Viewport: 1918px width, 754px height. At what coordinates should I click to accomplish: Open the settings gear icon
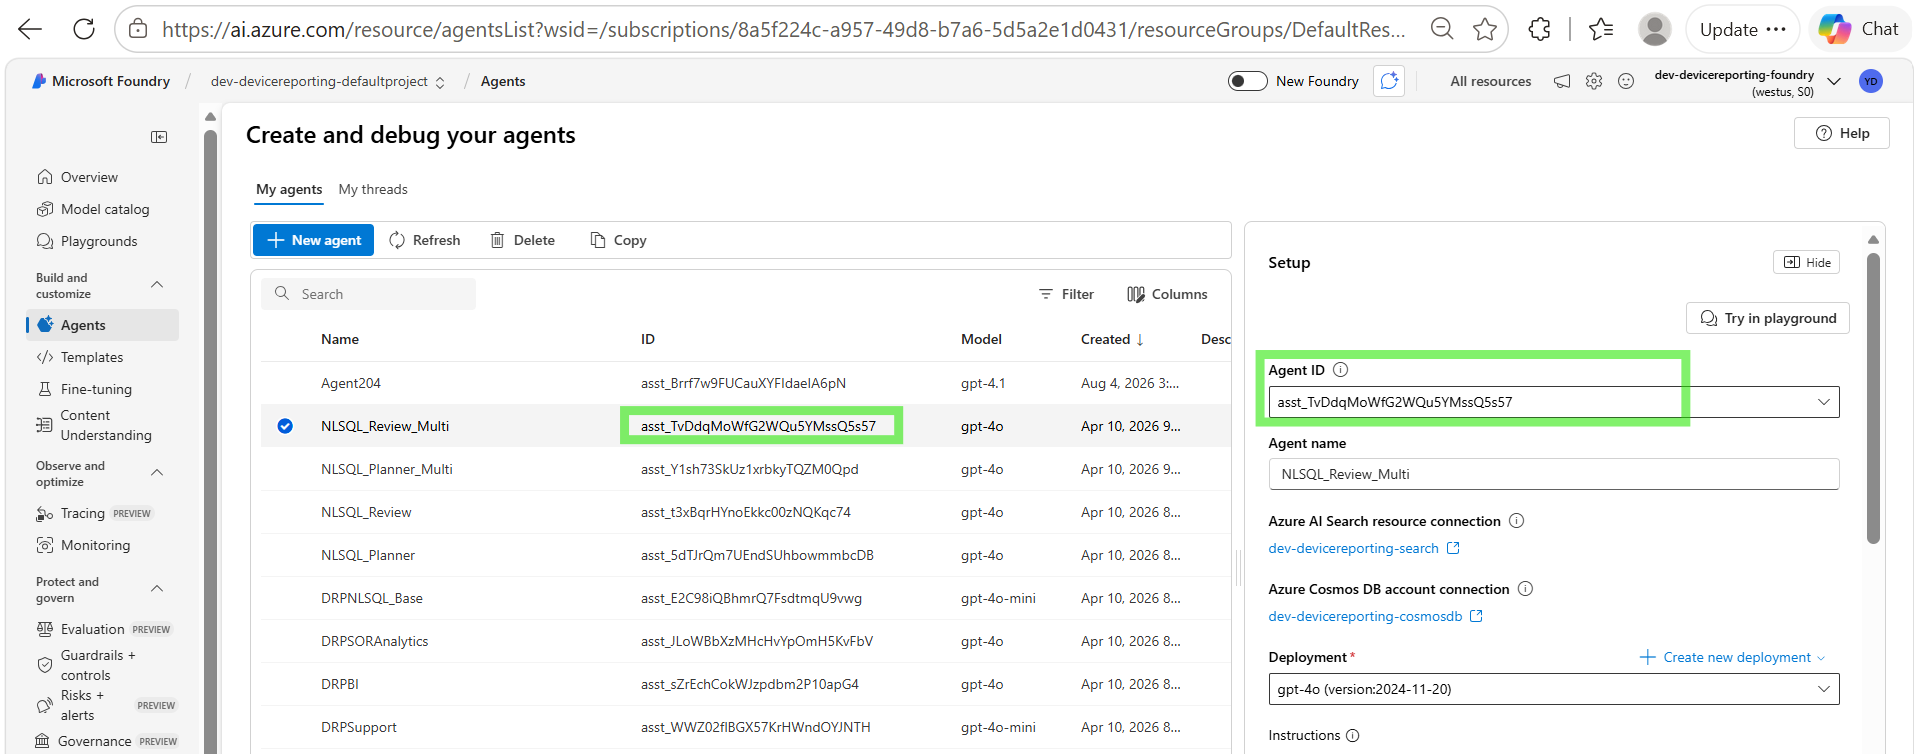click(x=1594, y=81)
